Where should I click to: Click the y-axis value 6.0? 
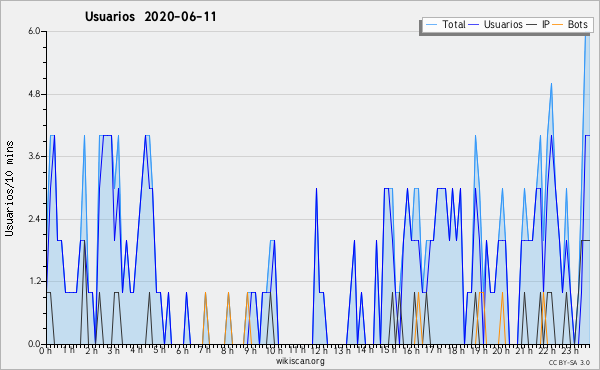(34, 31)
